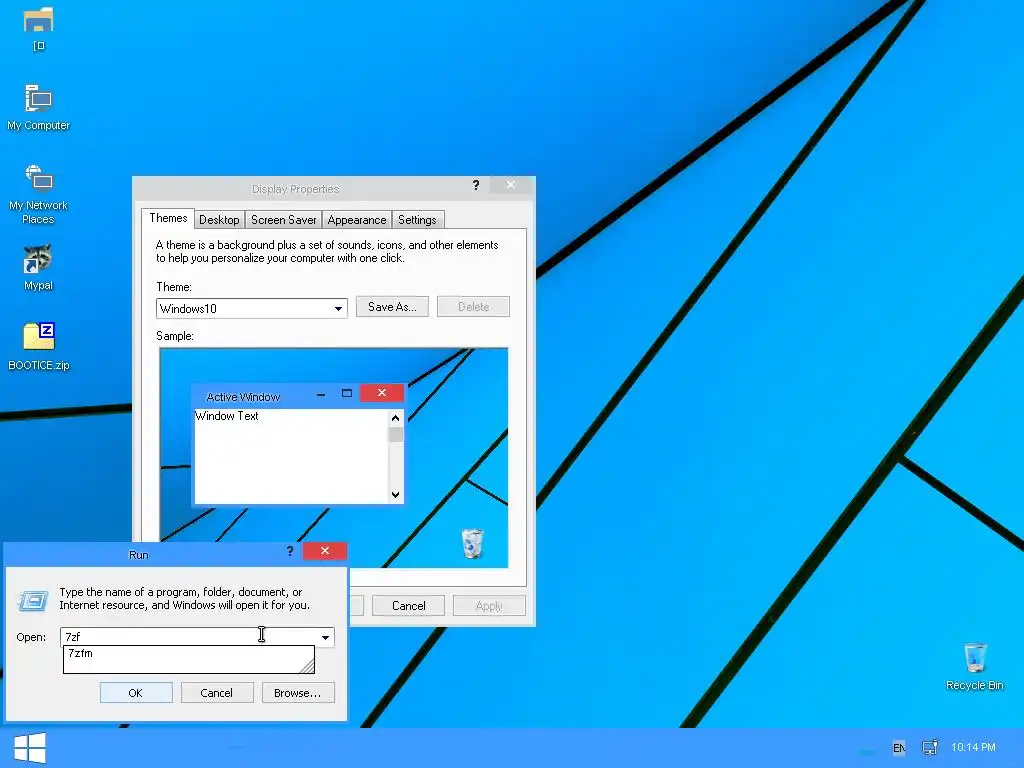Screen dimensions: 1024x768
Task: Click the Display Properties help question mark
Action: point(476,185)
